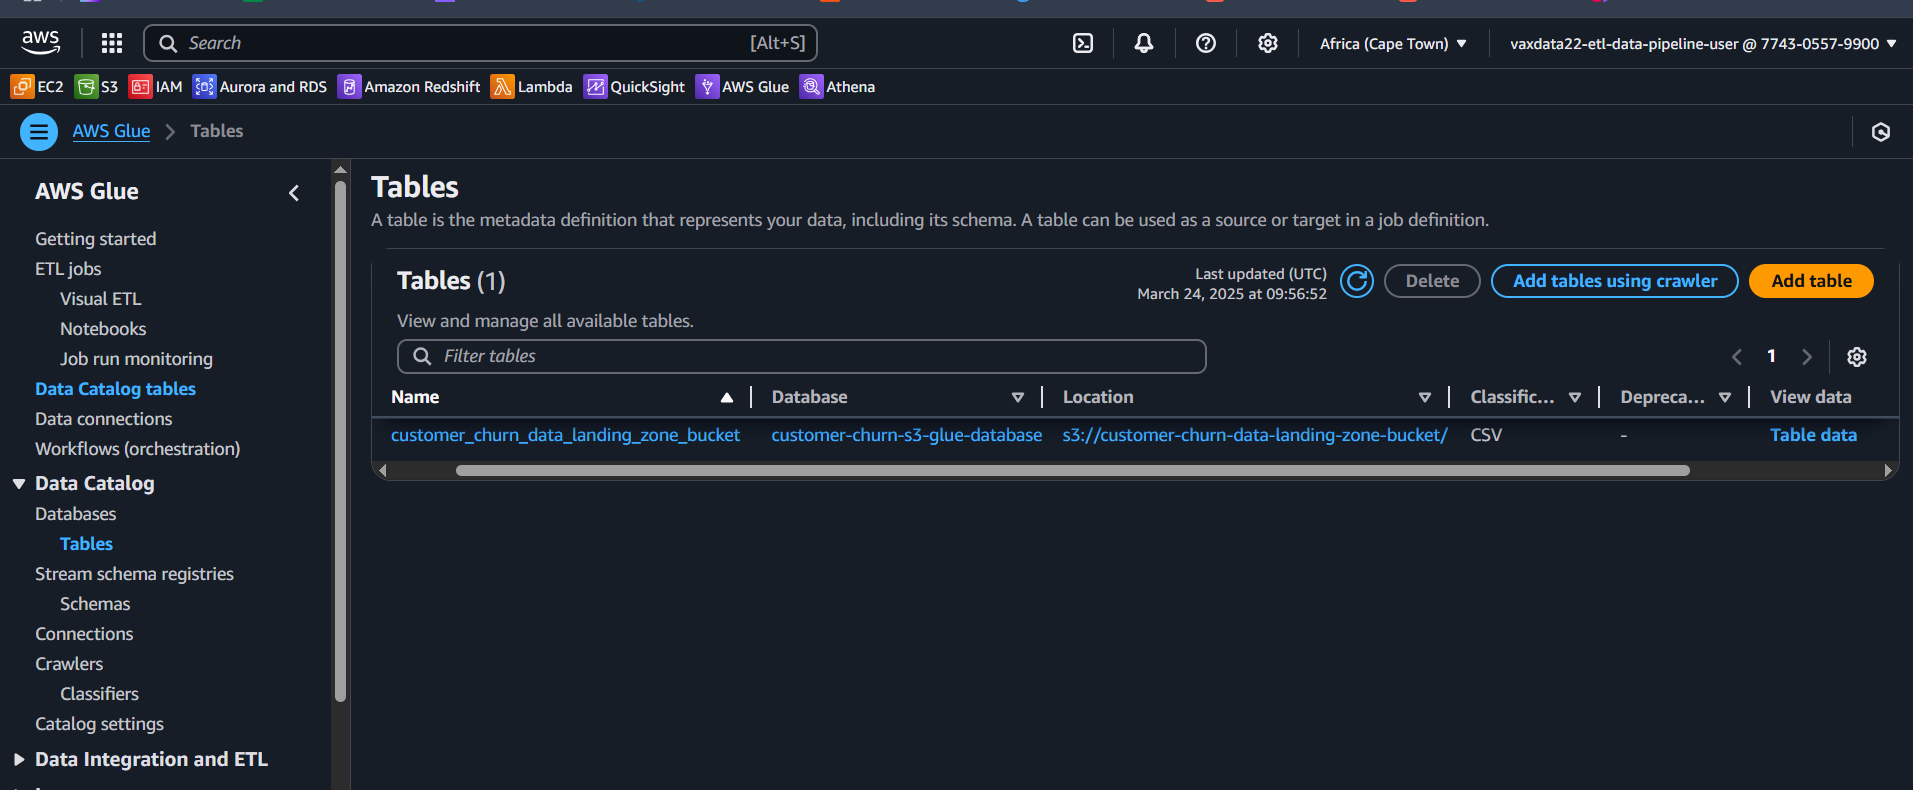This screenshot has width=1913, height=790.
Task: Open ETL jobs in sidebar
Action: pyautogui.click(x=68, y=269)
